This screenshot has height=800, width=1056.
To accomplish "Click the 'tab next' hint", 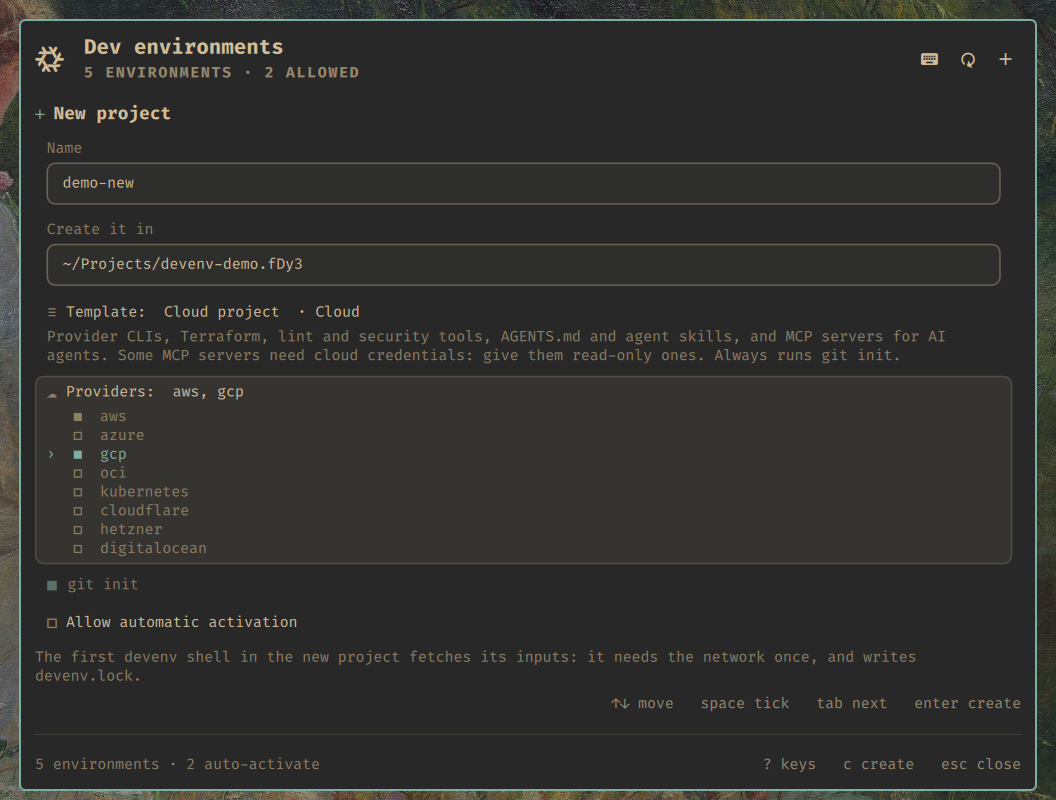I will coord(851,703).
